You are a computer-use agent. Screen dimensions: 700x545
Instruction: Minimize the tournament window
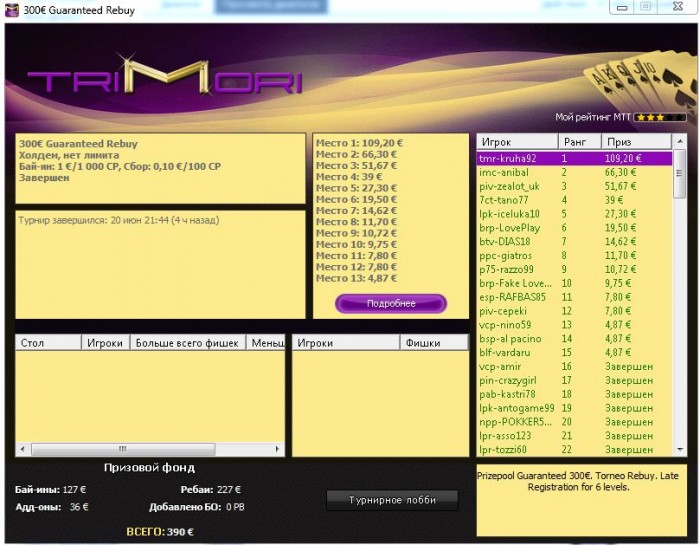click(x=622, y=7)
